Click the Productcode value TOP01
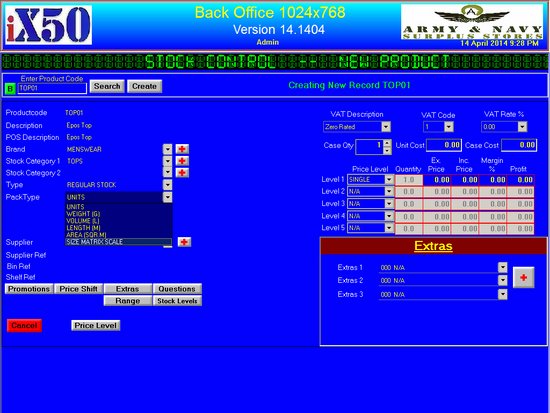This screenshot has width=550, height=413. coord(74,113)
